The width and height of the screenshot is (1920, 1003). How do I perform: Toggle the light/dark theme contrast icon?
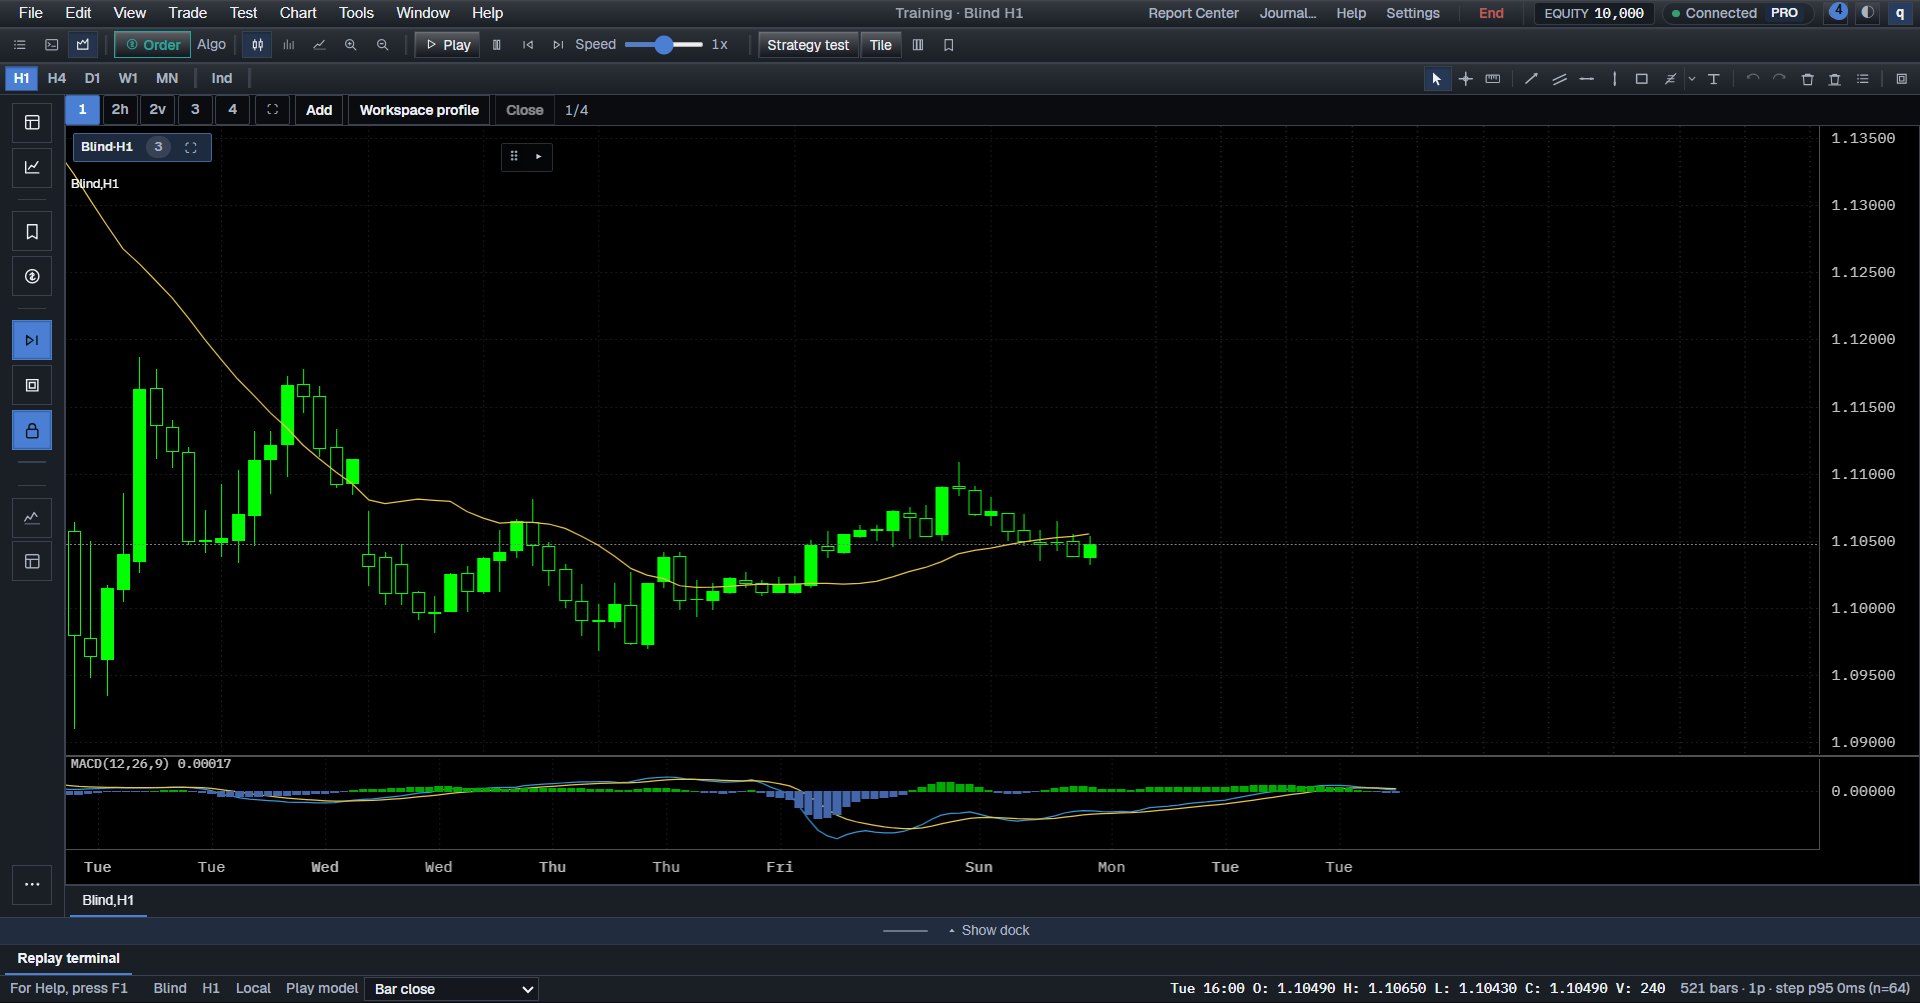click(x=1867, y=13)
